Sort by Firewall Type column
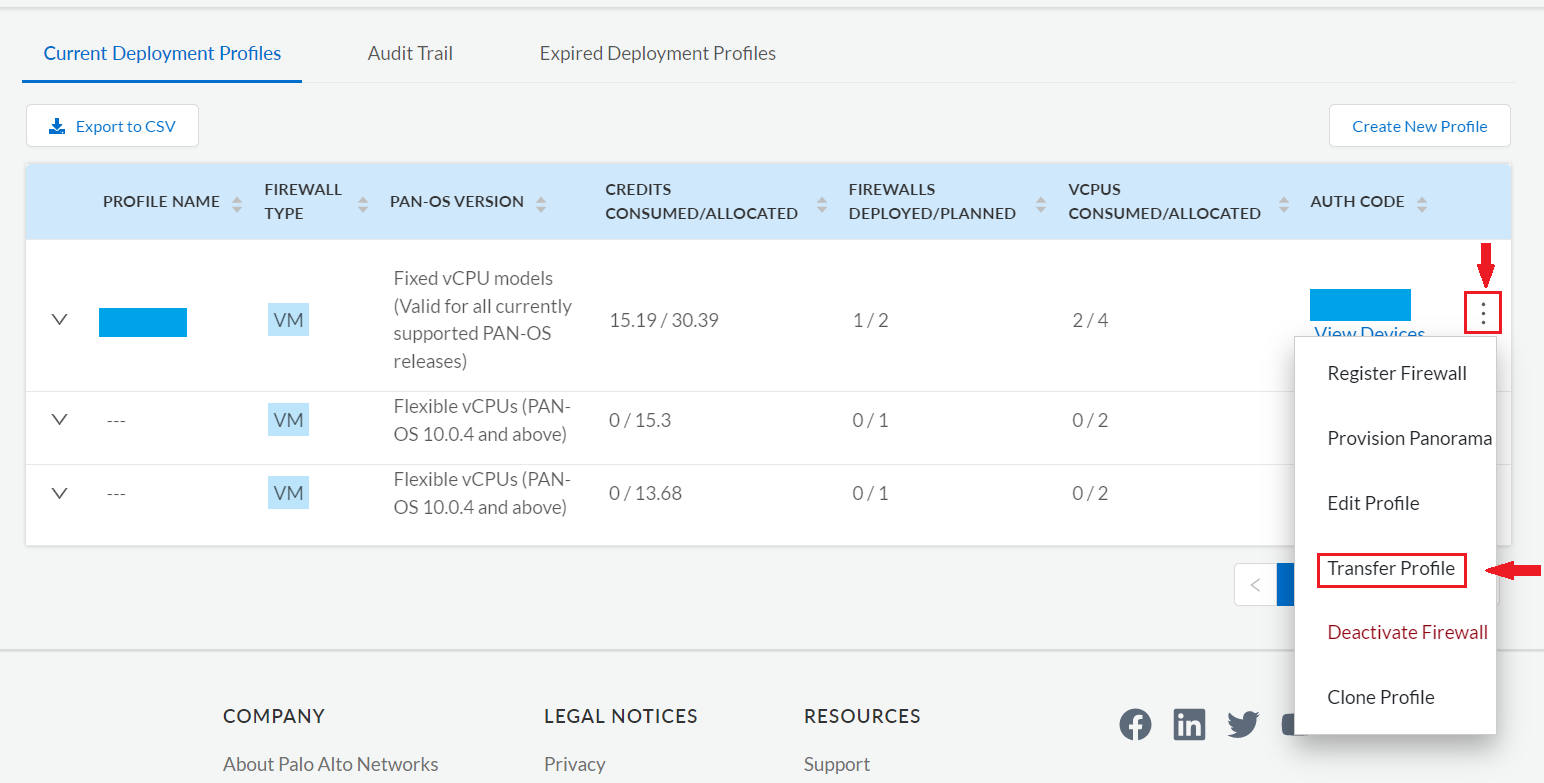This screenshot has height=783, width=1544. pos(363,203)
